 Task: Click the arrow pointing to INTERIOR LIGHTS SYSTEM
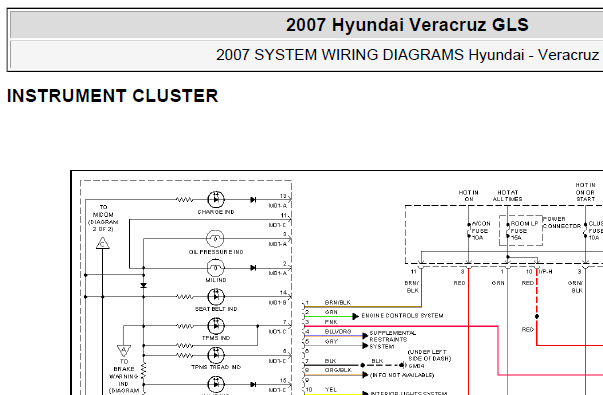tap(365, 393)
